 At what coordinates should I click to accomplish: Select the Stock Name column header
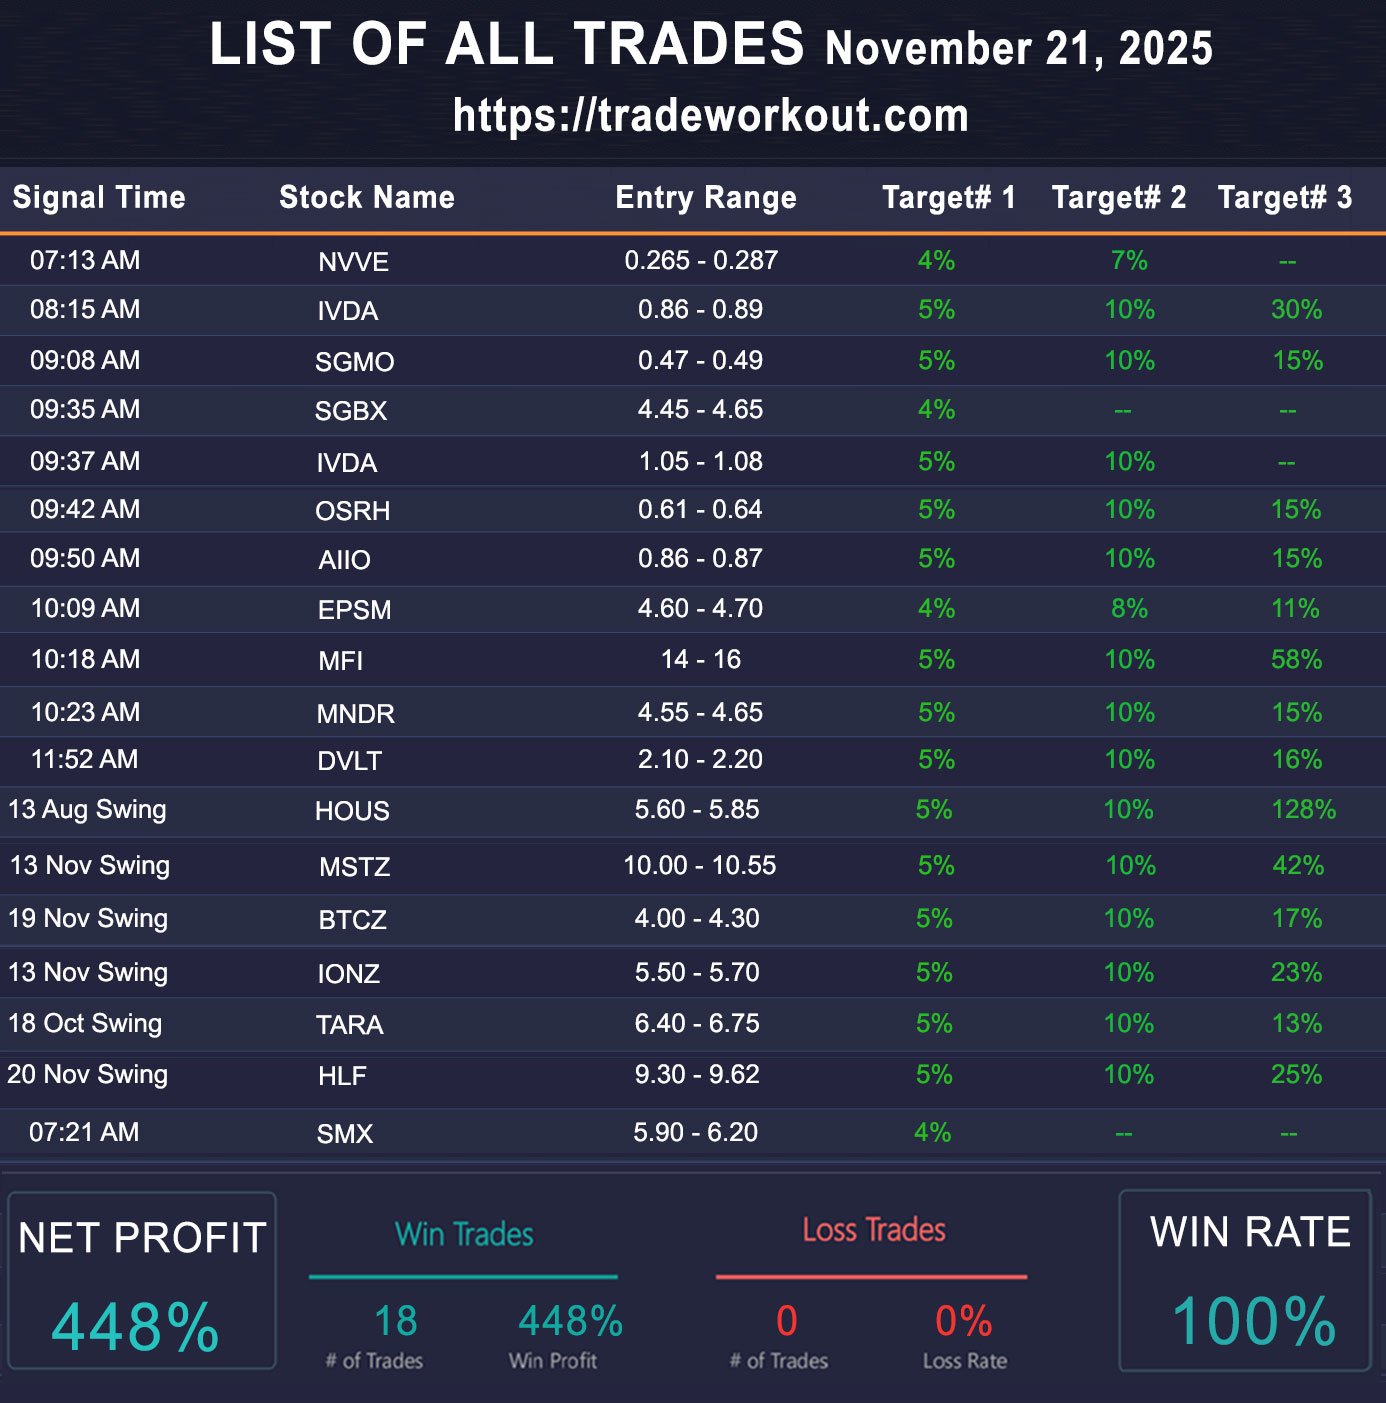tap(367, 197)
